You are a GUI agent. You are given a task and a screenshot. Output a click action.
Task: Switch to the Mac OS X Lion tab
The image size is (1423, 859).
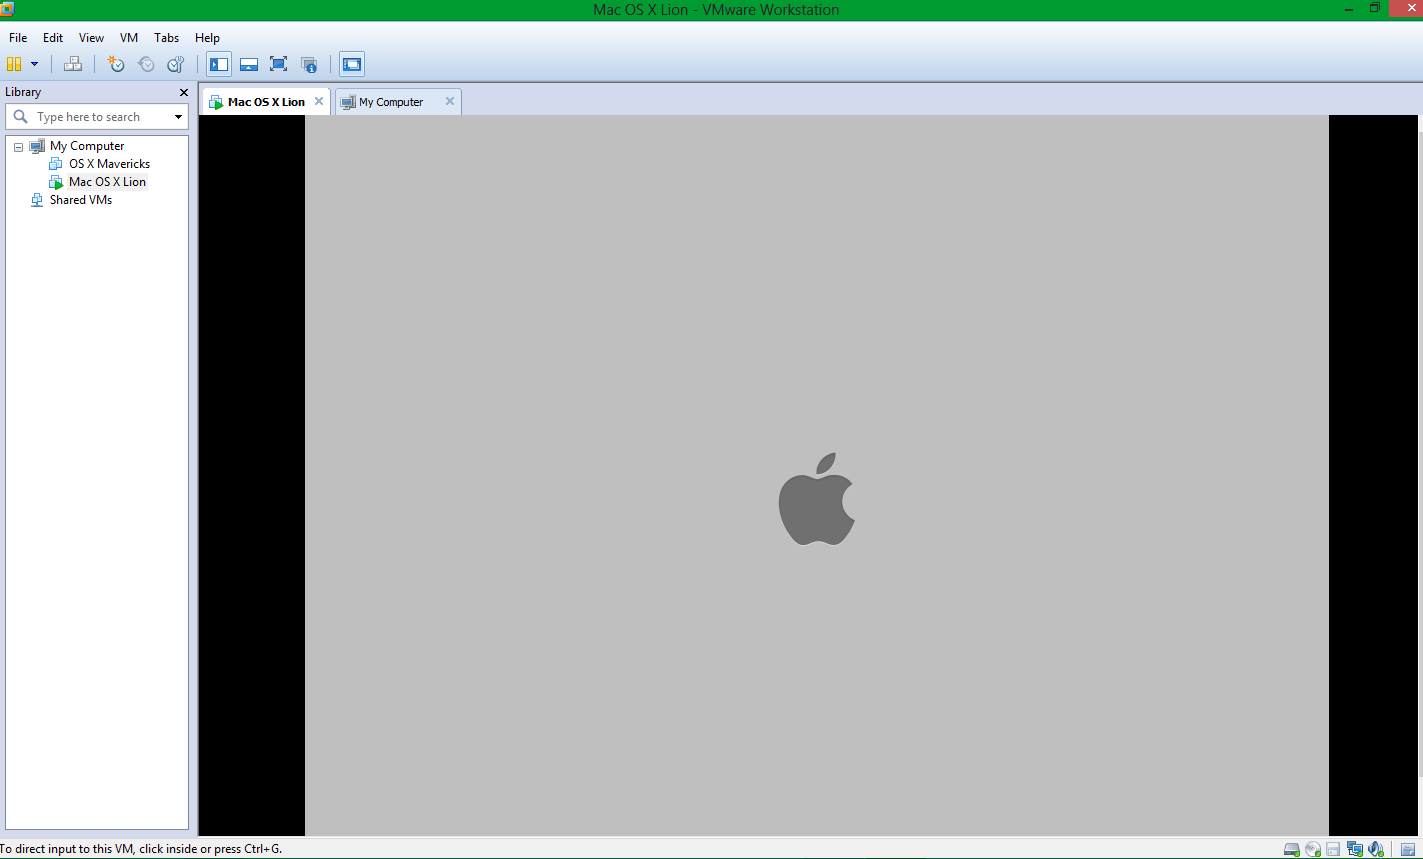click(266, 102)
